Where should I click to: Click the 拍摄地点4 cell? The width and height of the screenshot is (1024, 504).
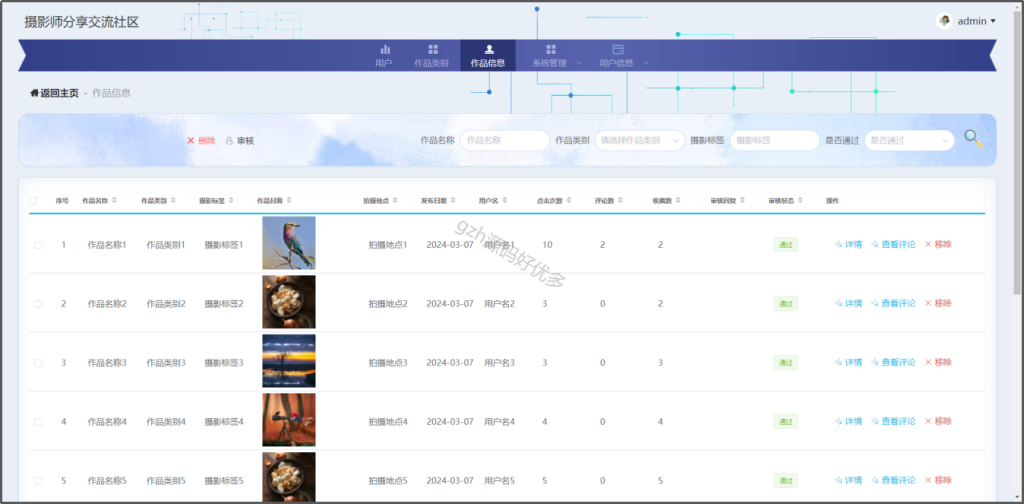pos(388,422)
